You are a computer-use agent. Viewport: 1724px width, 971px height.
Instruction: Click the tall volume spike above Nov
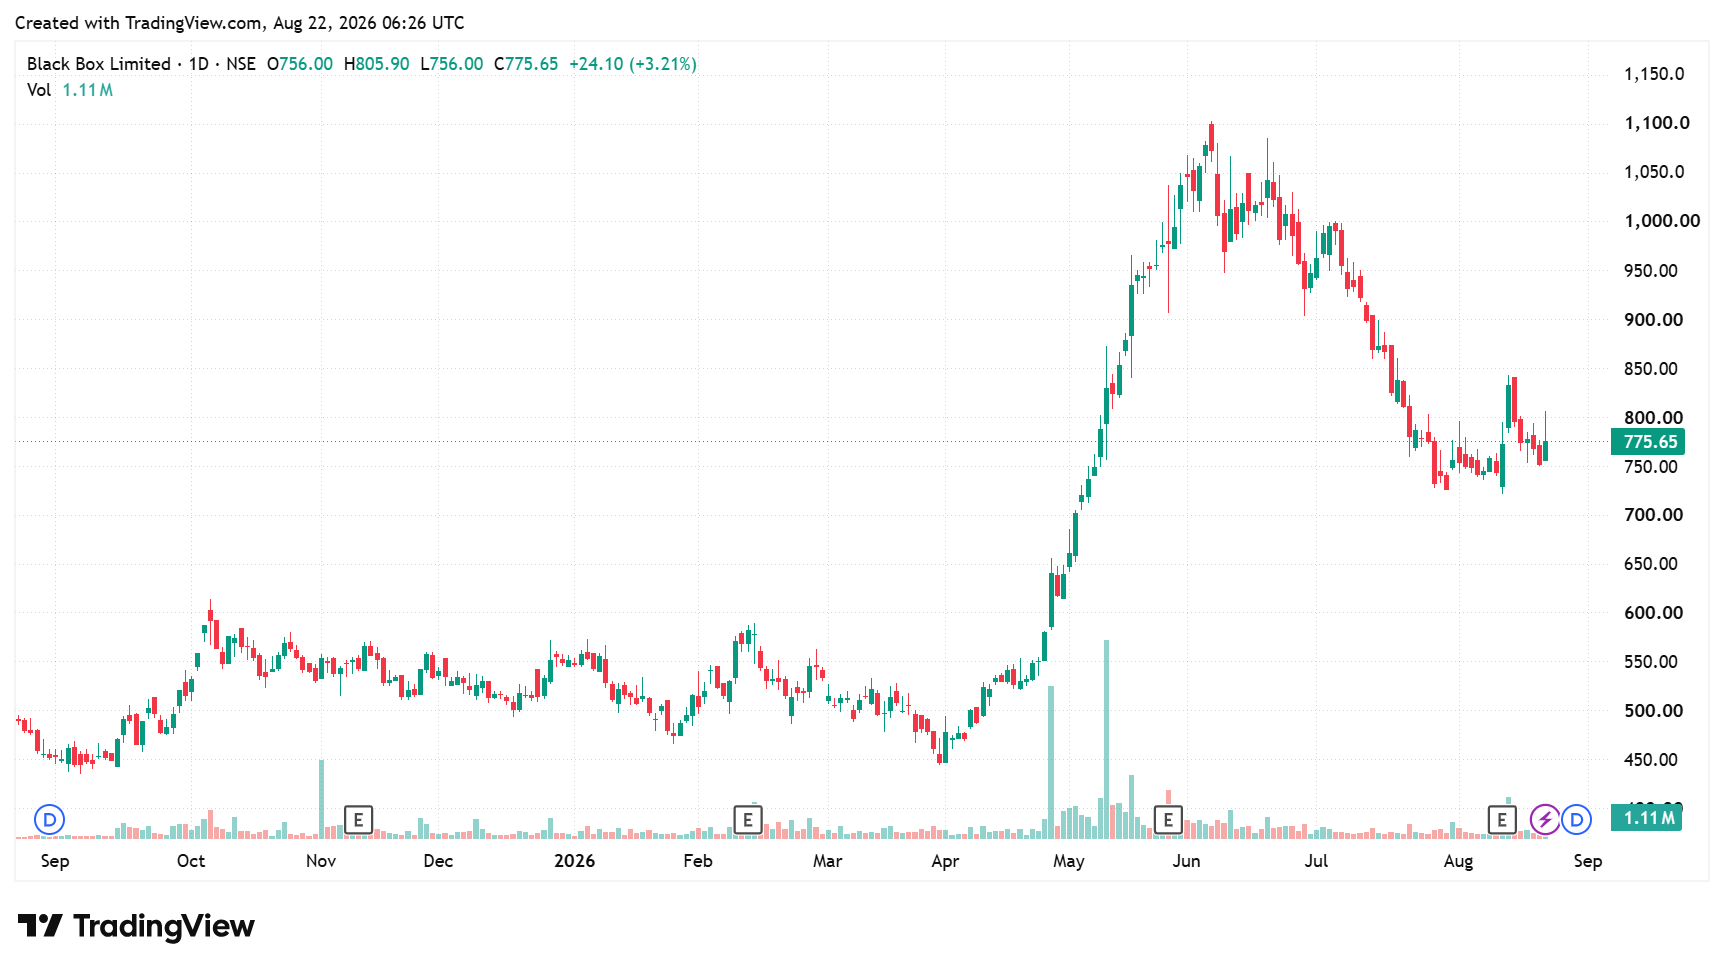322,799
